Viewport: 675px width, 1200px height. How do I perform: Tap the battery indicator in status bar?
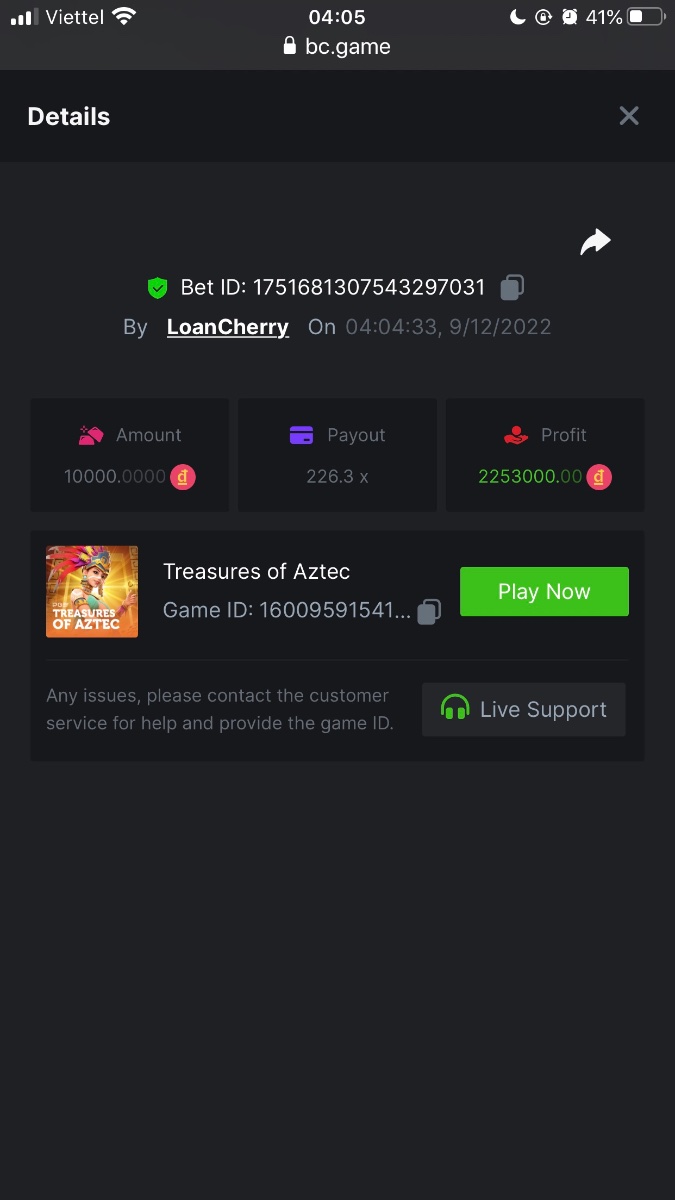point(646,17)
